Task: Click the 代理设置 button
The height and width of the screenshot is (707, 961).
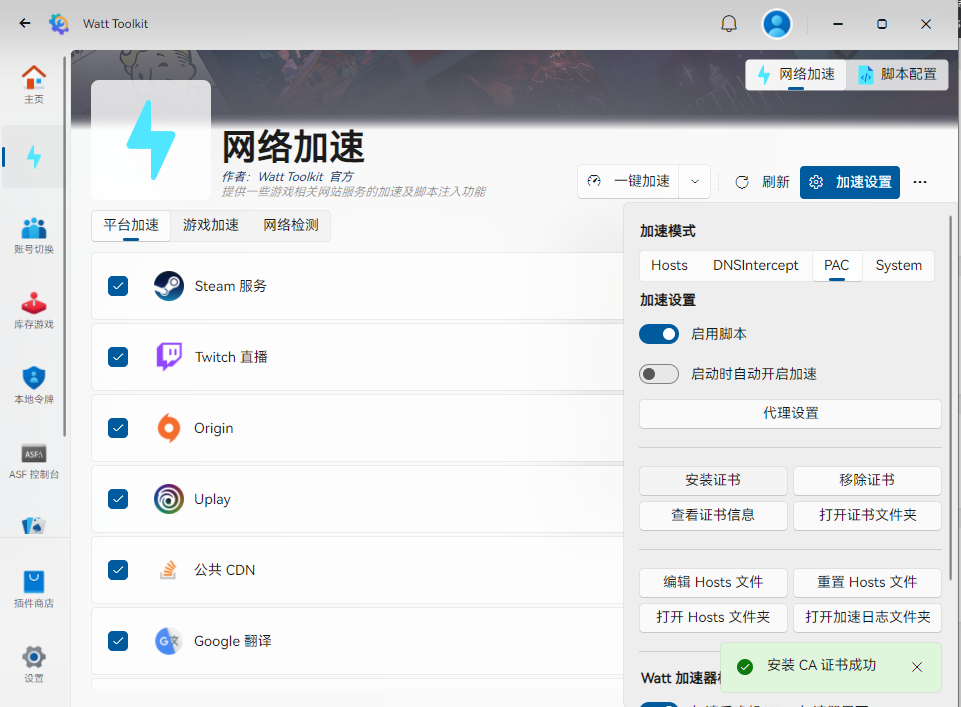Action: (x=790, y=413)
